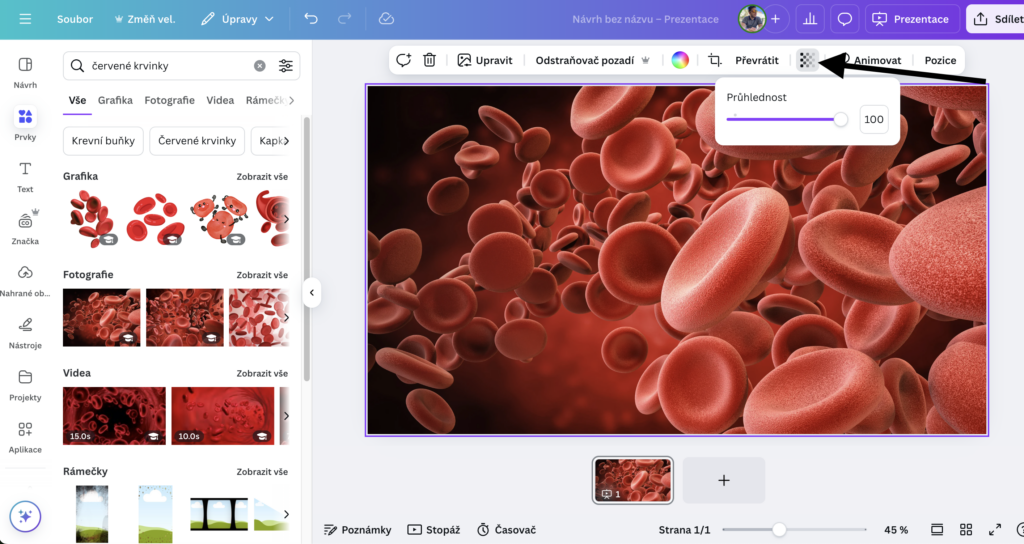
Task: Open Poznámky notes at bottom
Action: (x=357, y=530)
